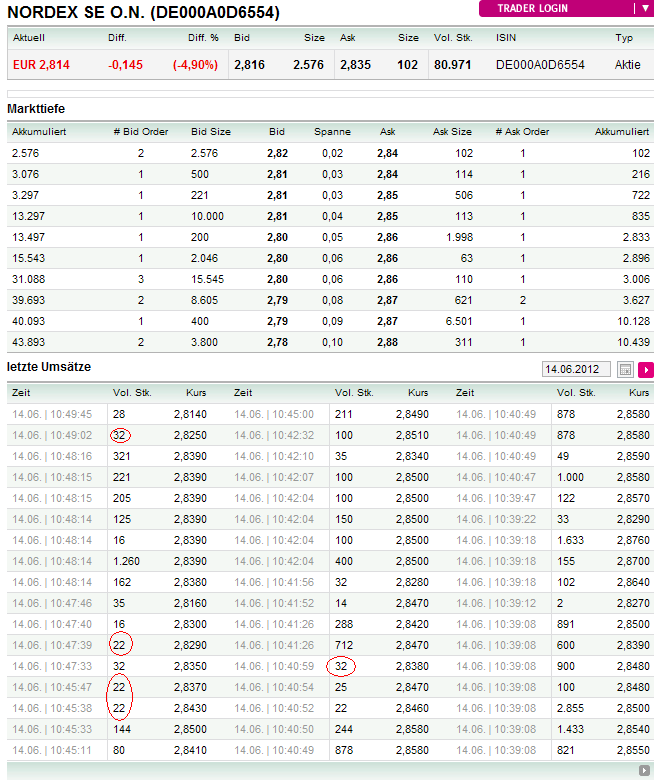This screenshot has height=780, width=654.
Task: Click the grey arrow icon in the bottom bar
Action: click(645, 771)
